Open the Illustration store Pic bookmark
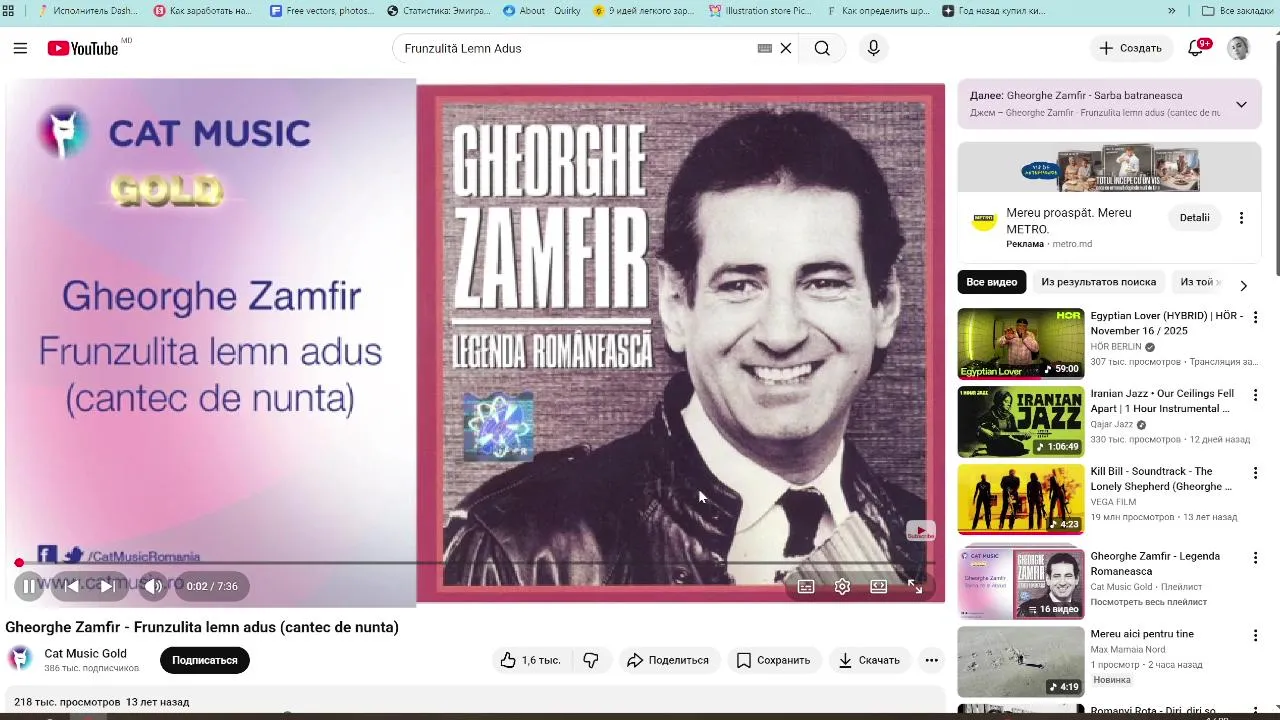Screen dimensions: 1280x720 coord(760,11)
